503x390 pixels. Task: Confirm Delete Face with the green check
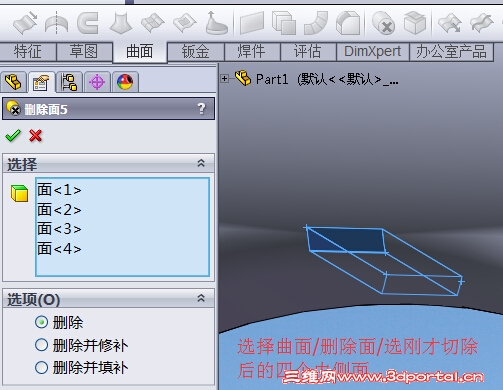tap(13, 136)
